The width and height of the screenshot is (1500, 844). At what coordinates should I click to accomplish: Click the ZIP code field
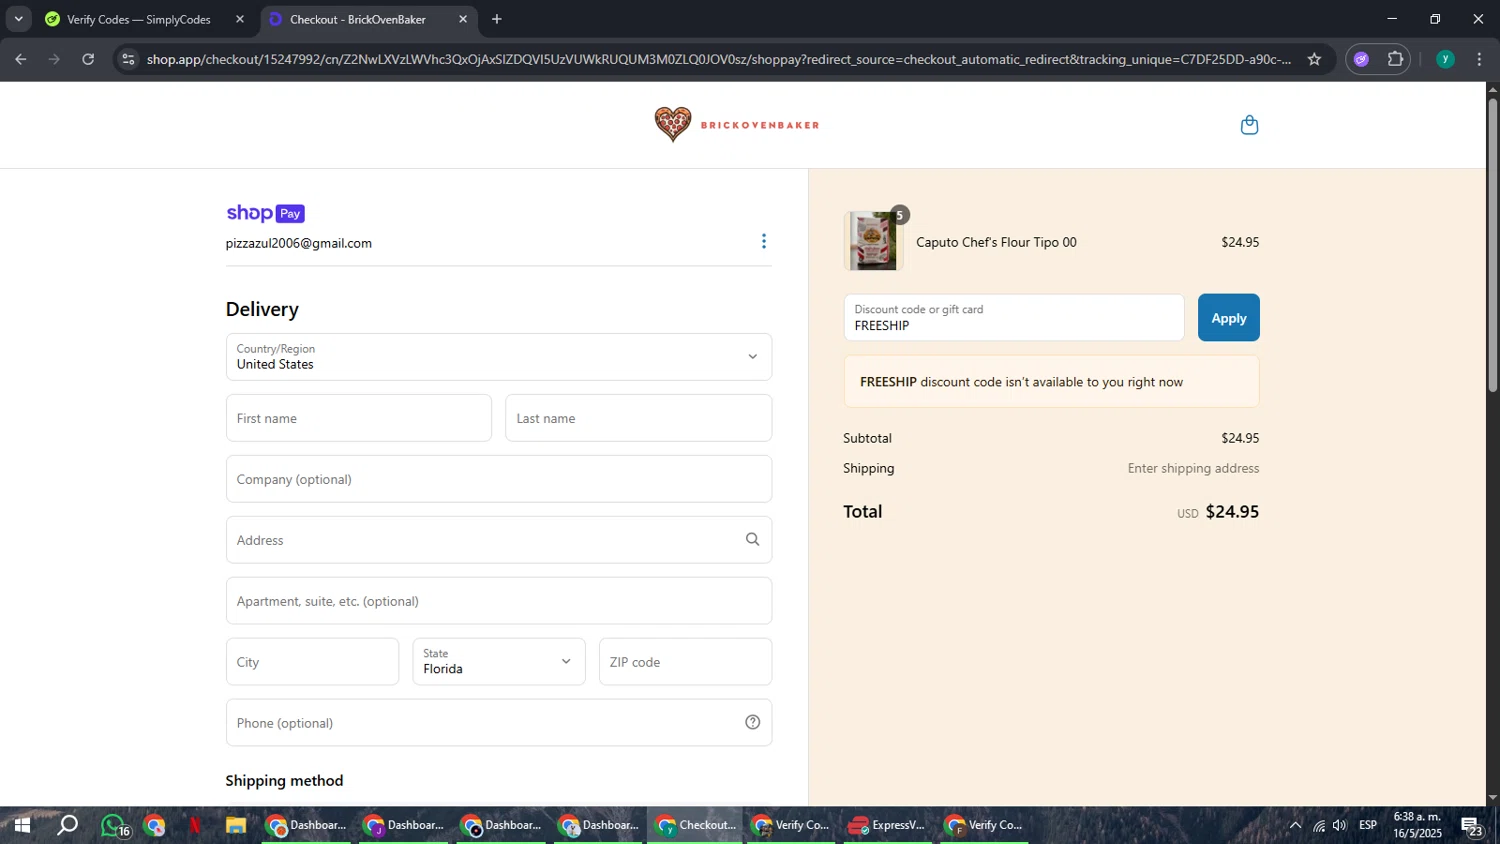point(686,662)
